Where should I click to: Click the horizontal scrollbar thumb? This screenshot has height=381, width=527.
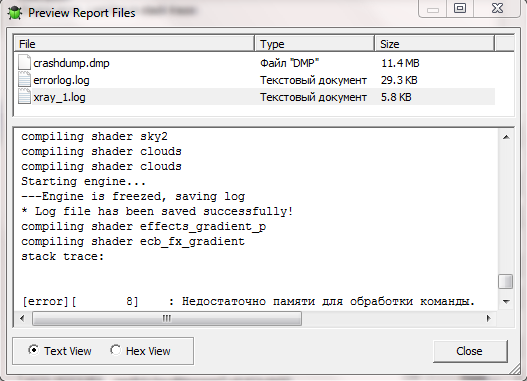167,318
